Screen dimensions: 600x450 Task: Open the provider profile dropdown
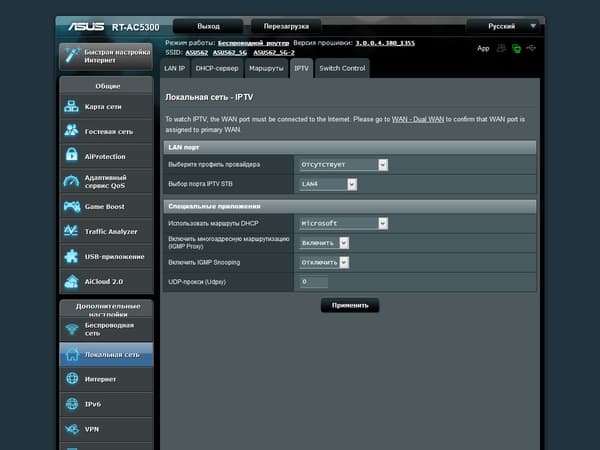click(344, 165)
